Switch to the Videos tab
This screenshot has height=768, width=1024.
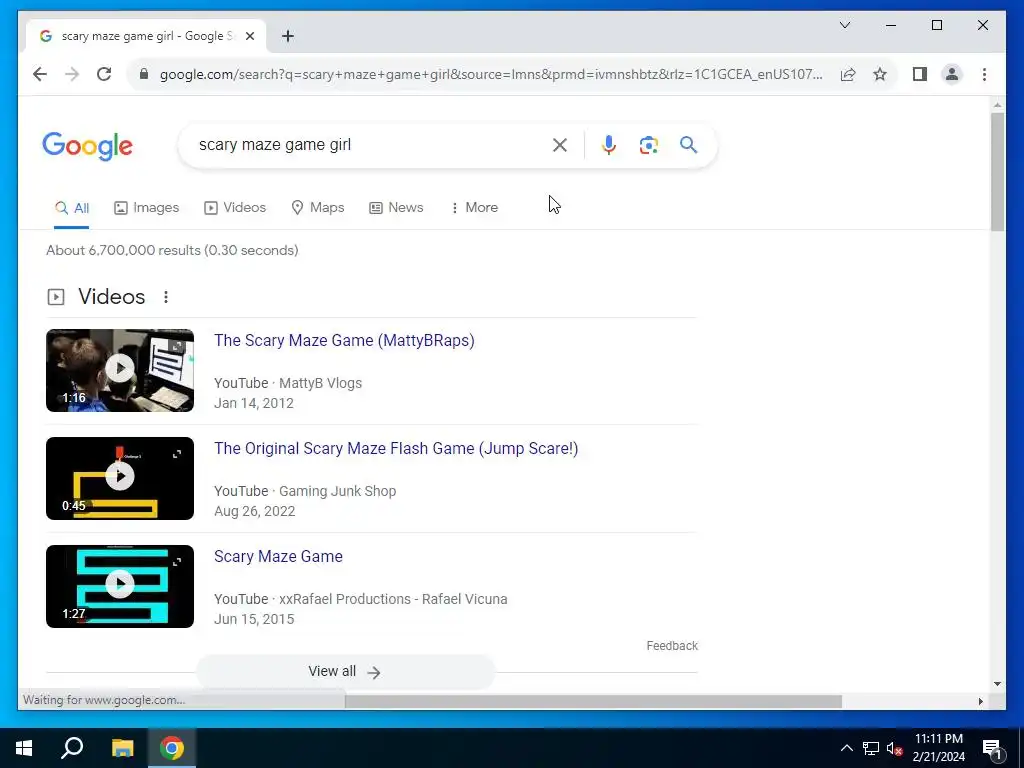coord(235,208)
